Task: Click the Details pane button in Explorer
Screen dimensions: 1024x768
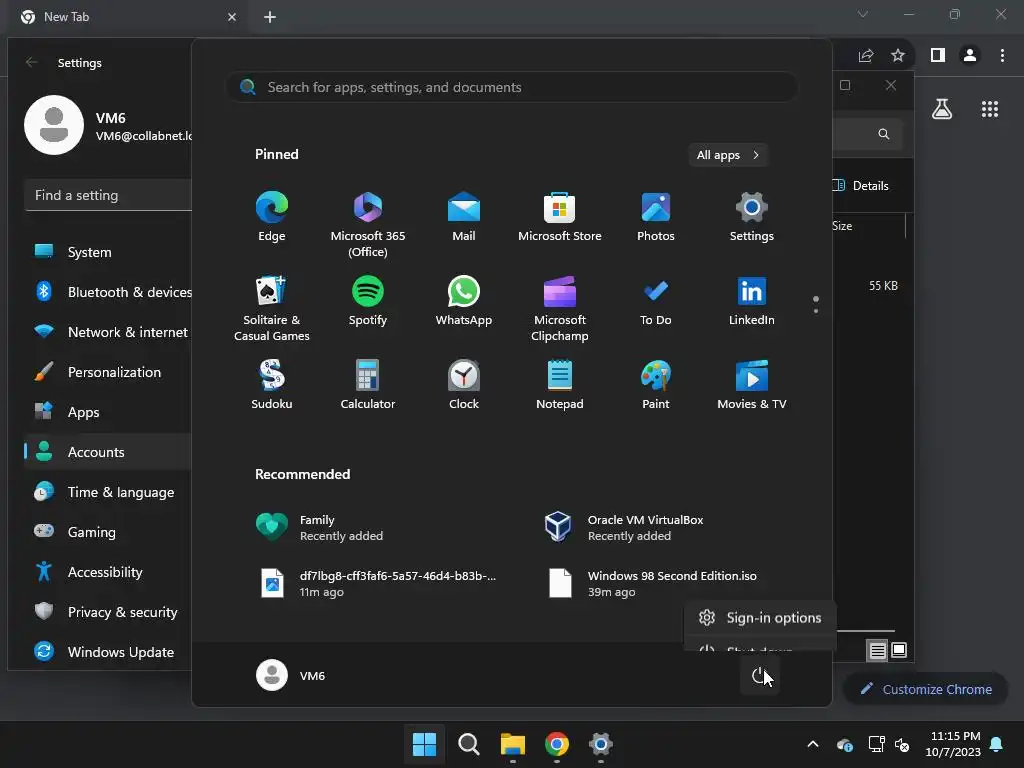Action: pos(861,185)
